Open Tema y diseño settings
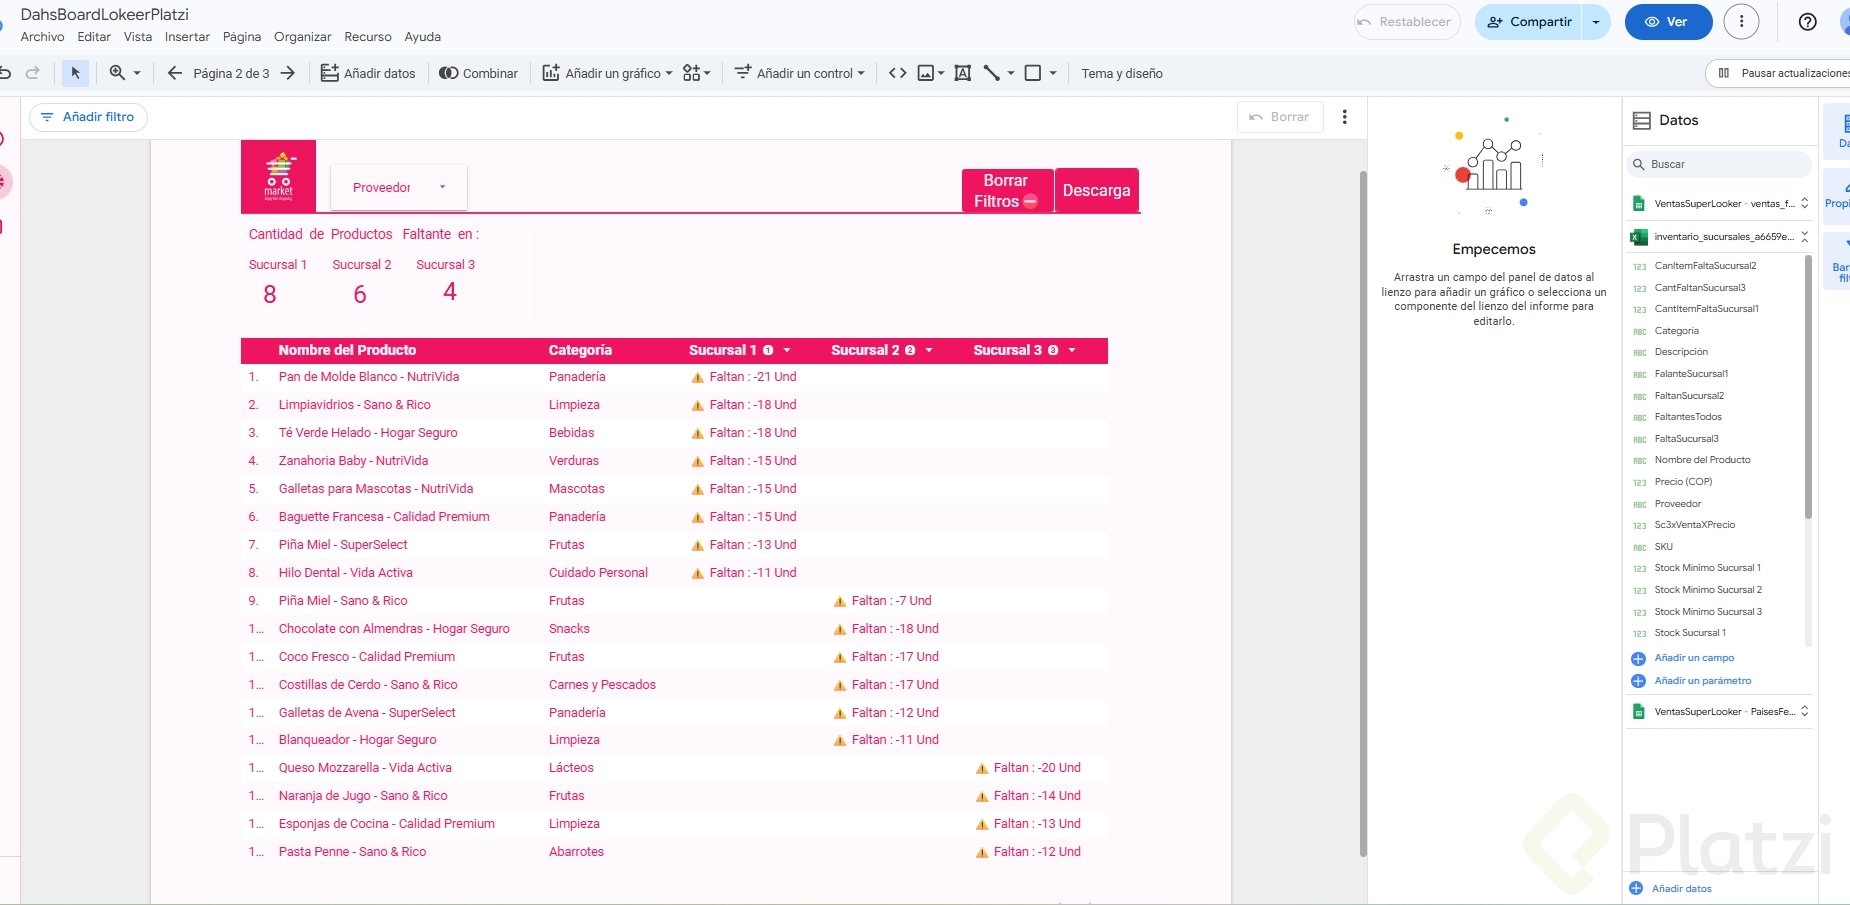Viewport: 1850px width, 905px height. (1122, 73)
